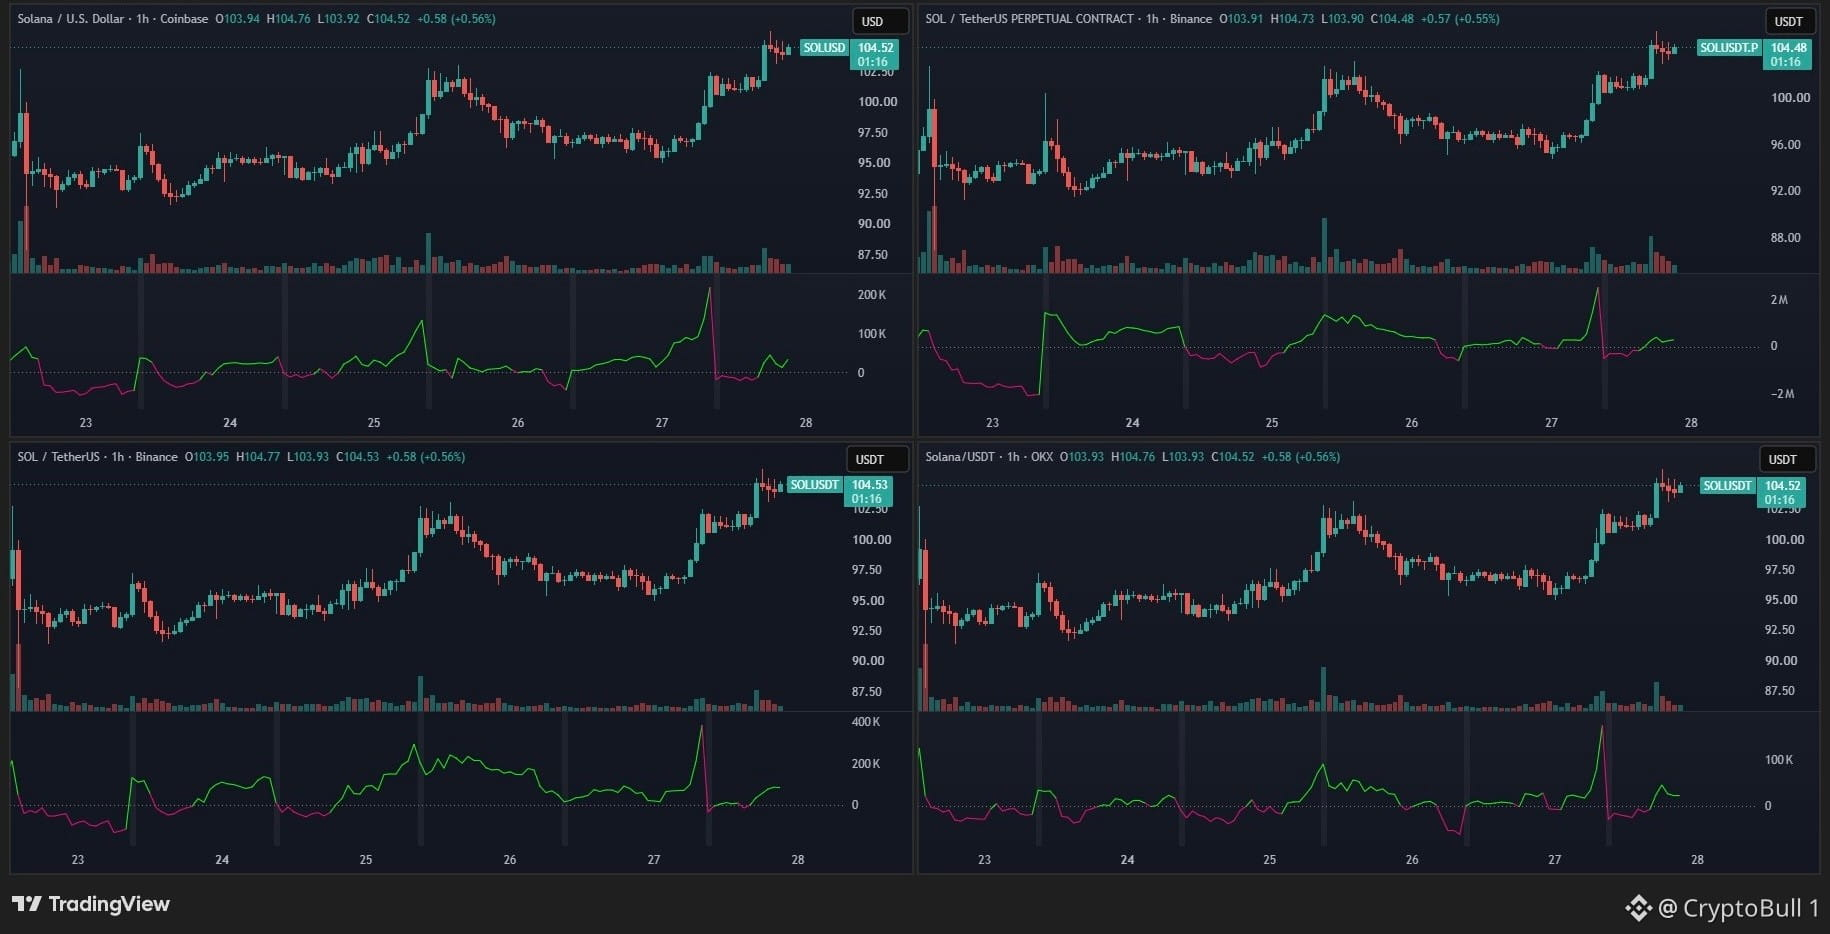
Task: Click the −2M indicator axis label
Action: 1782,394
